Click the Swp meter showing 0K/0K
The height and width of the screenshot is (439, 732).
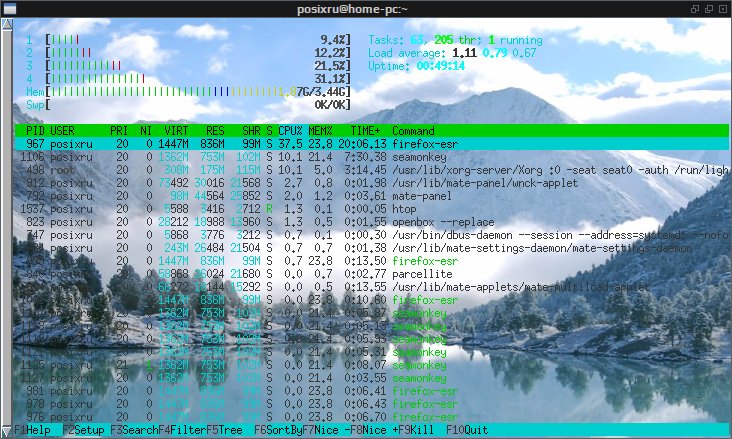pyautogui.click(x=189, y=105)
